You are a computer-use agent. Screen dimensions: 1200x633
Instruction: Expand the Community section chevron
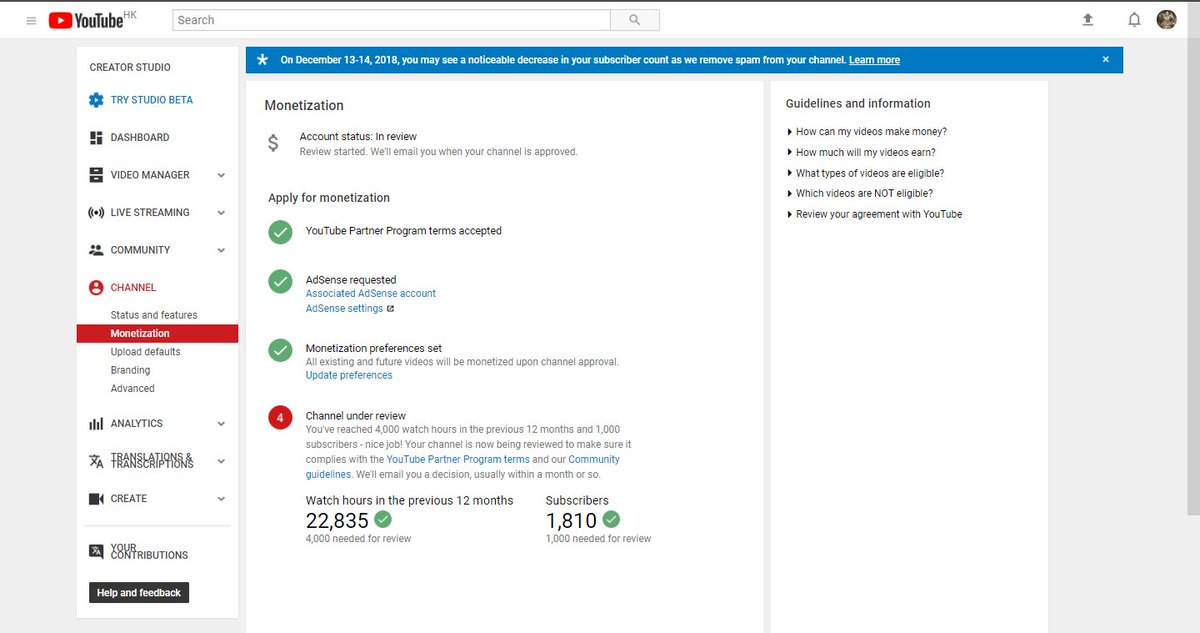click(x=221, y=250)
